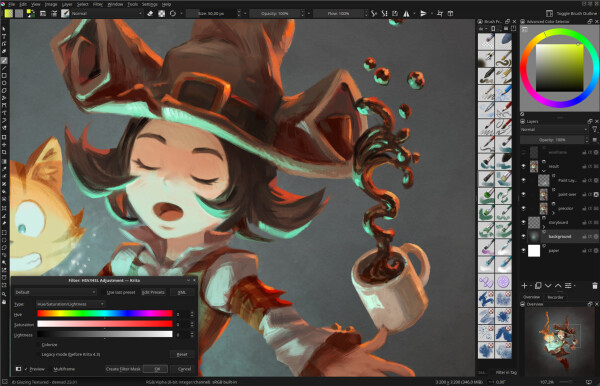This screenshot has width=600, height=386.
Task: Select the ellipse tool in the toolbox
Action: [4, 83]
